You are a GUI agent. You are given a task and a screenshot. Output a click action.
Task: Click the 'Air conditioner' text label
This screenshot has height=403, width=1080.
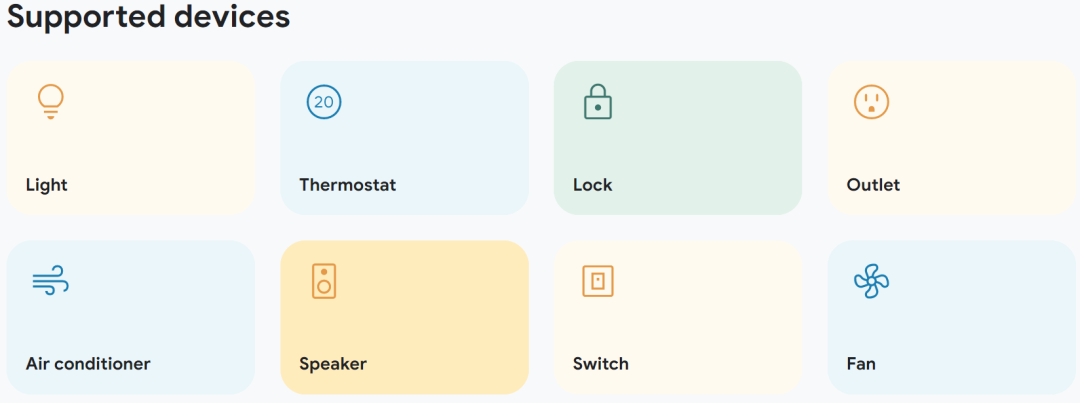point(88,363)
